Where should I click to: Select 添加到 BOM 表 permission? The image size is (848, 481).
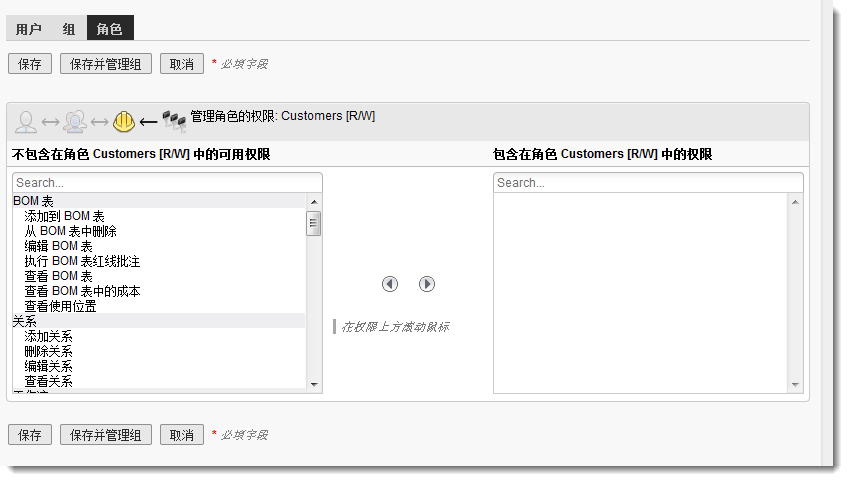64,216
